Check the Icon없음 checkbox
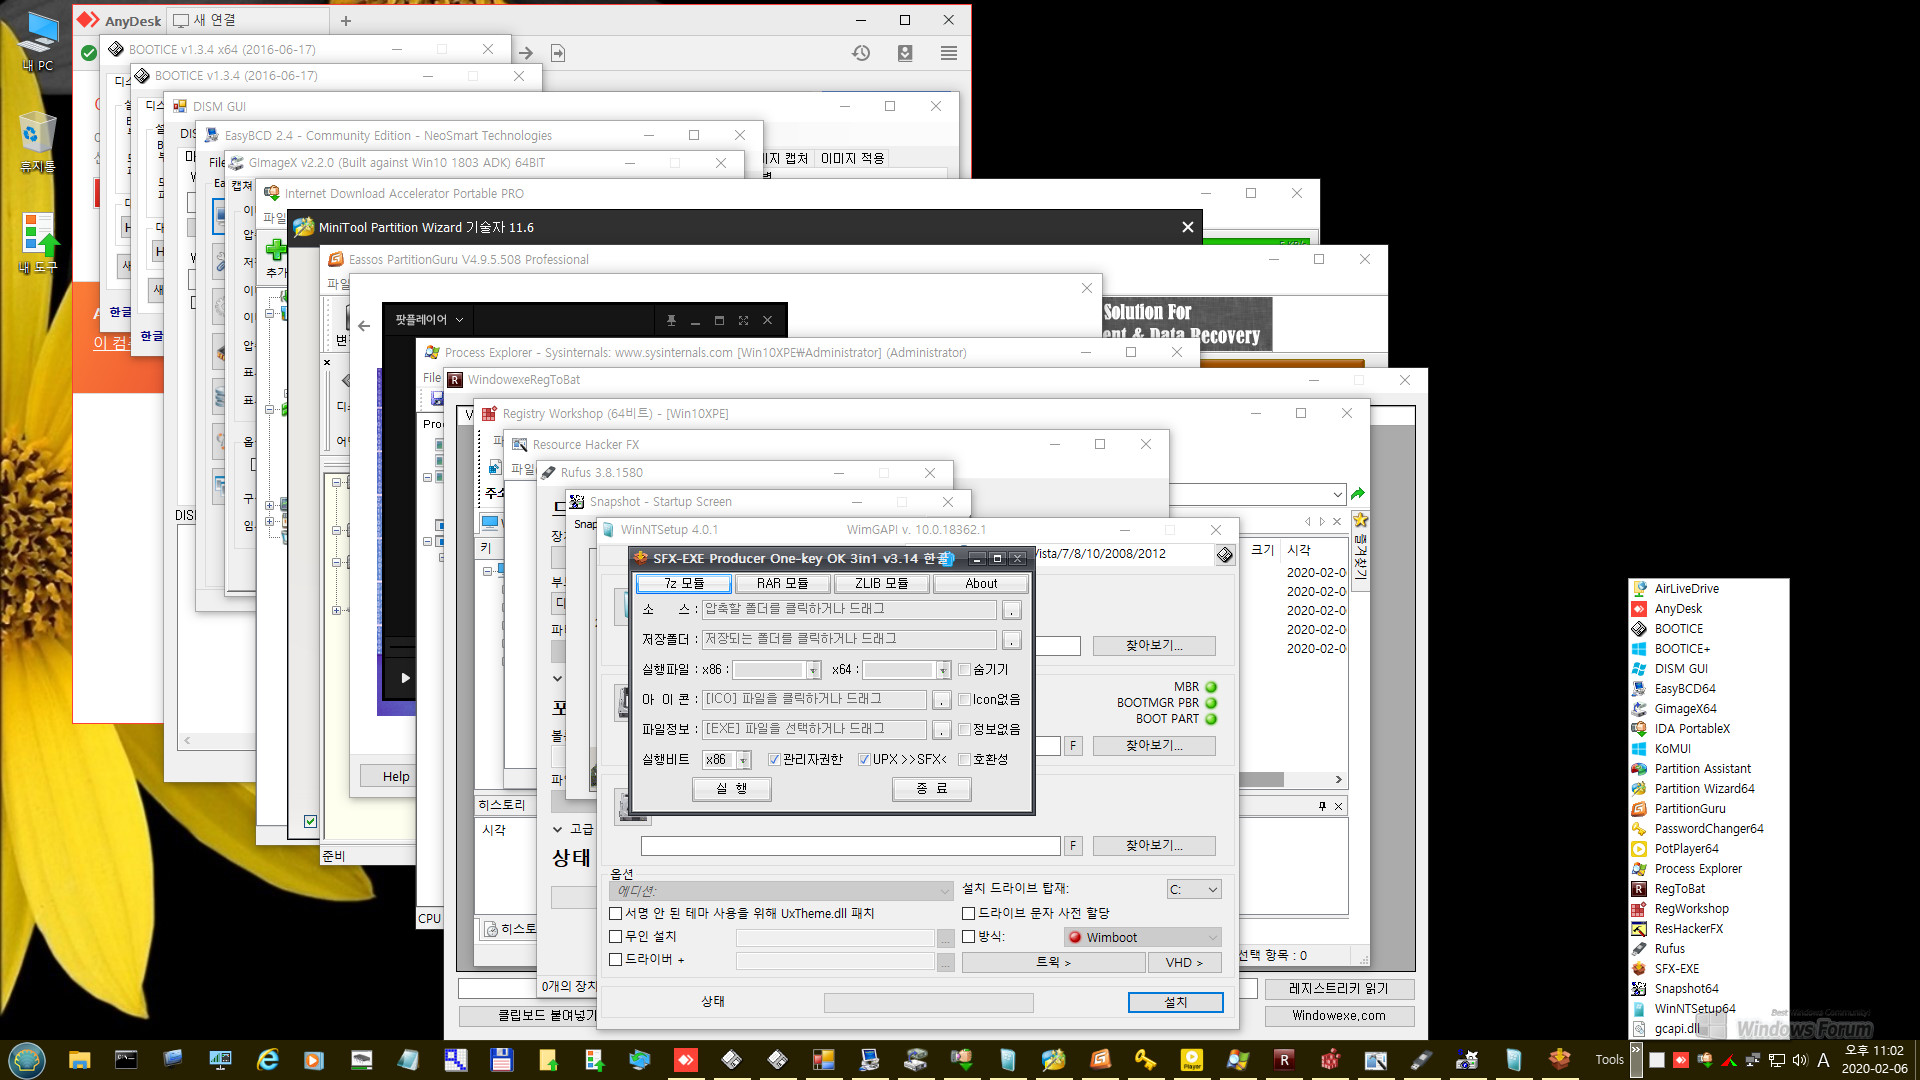 click(x=965, y=700)
